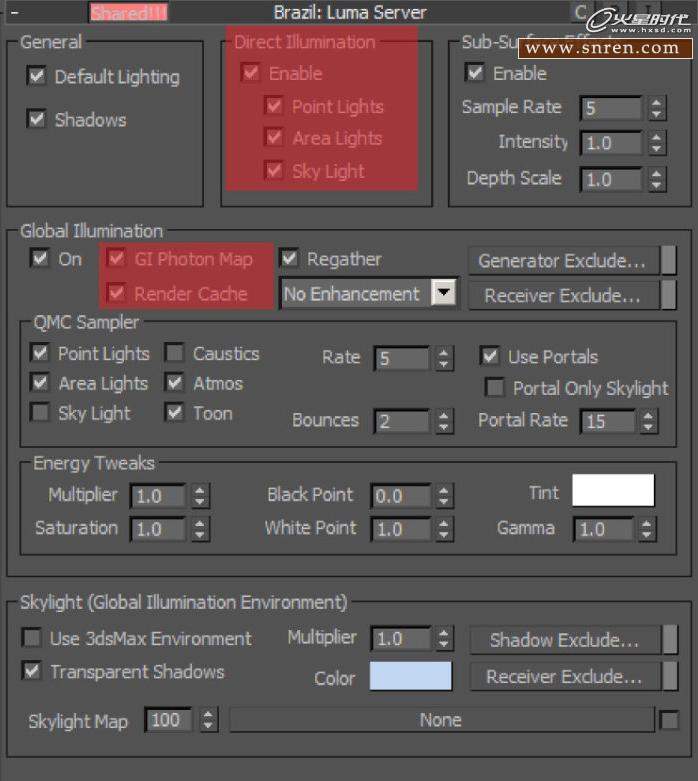Toggle QMC Sampler Area Lights checkbox

click(x=40, y=383)
